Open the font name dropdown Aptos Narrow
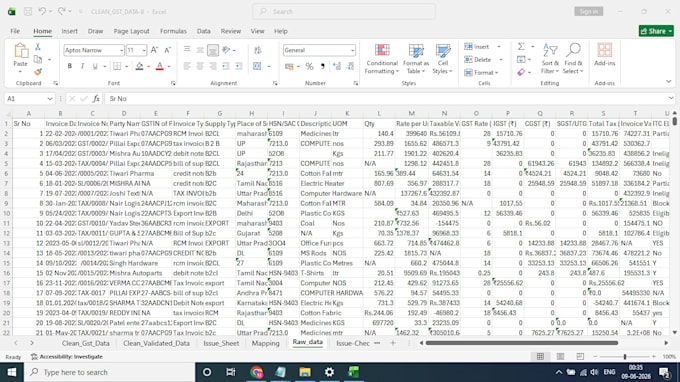680x382 pixels. coord(121,50)
